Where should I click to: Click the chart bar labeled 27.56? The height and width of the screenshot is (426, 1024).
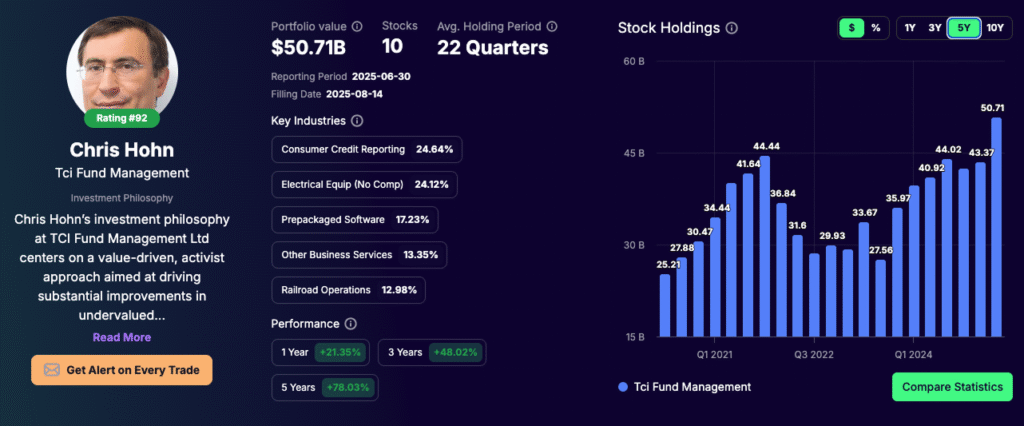pos(881,298)
